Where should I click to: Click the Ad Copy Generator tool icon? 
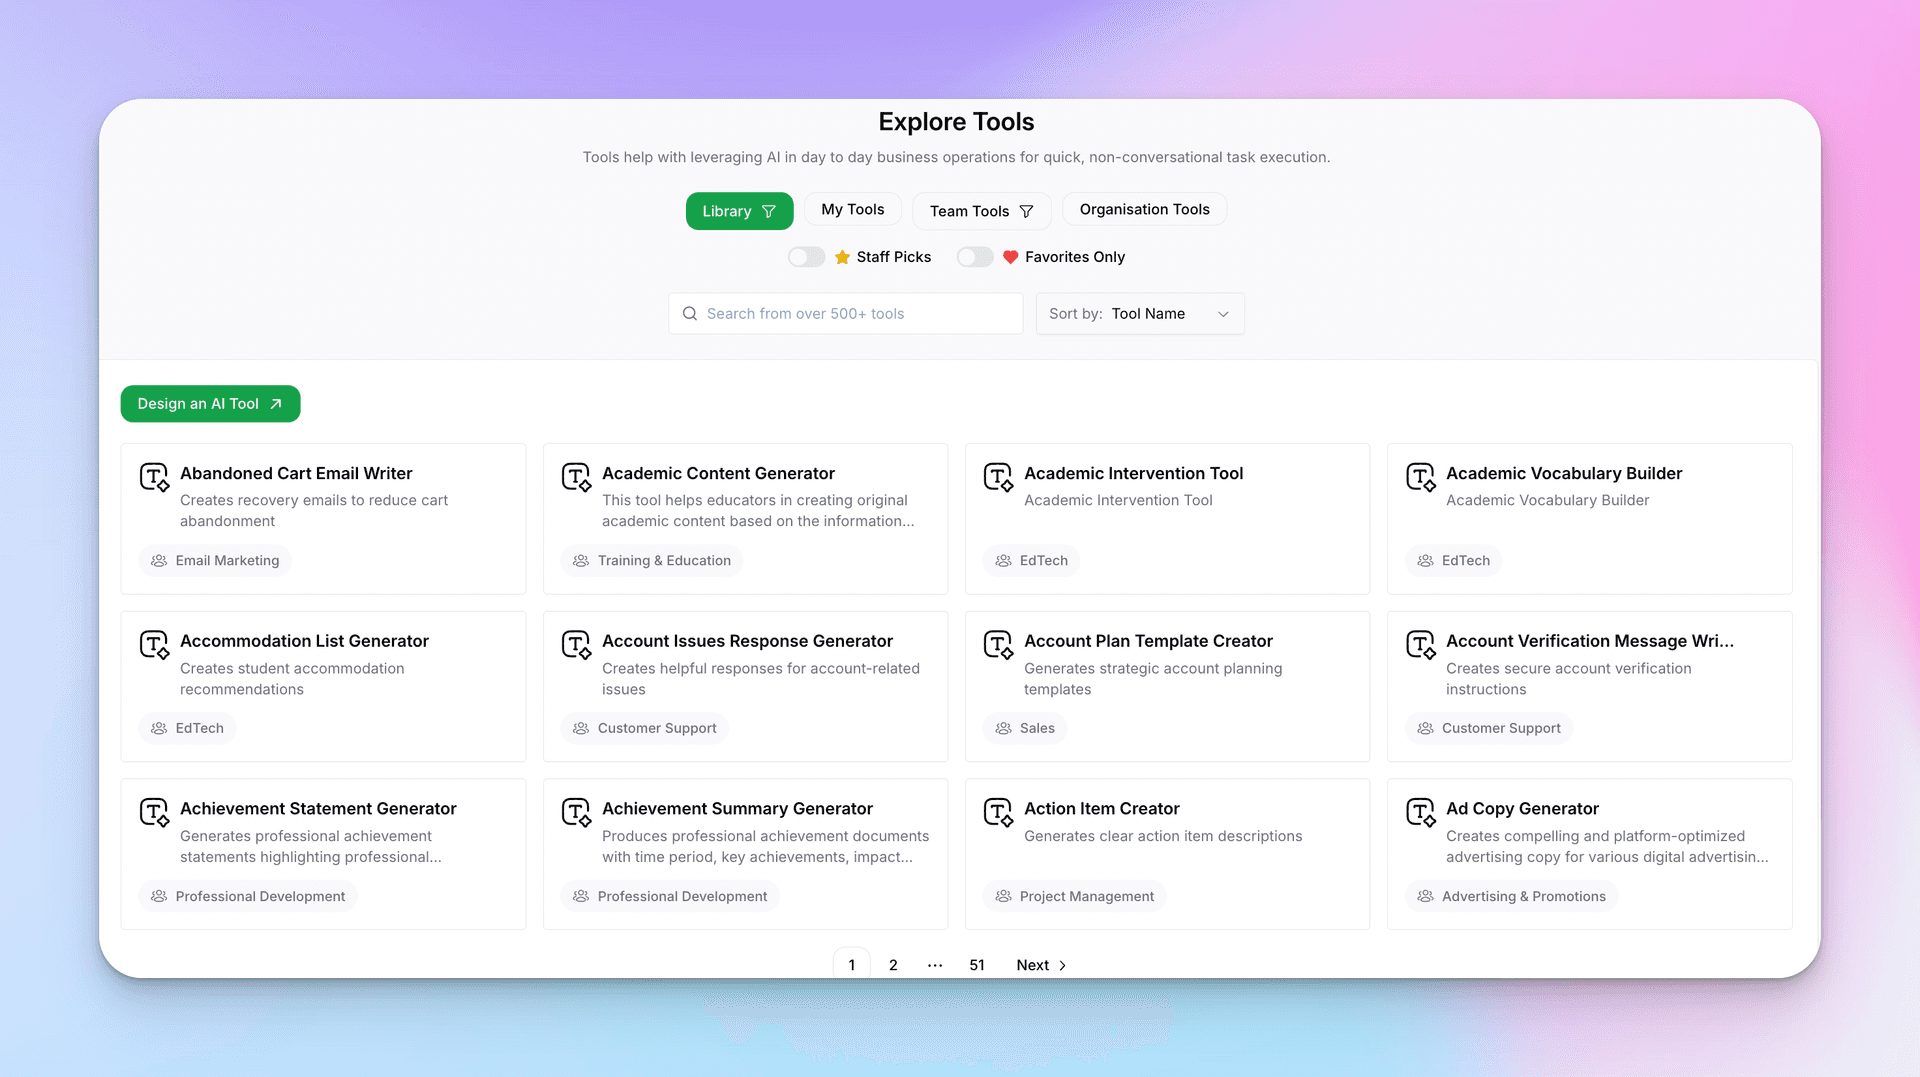[x=1421, y=814]
